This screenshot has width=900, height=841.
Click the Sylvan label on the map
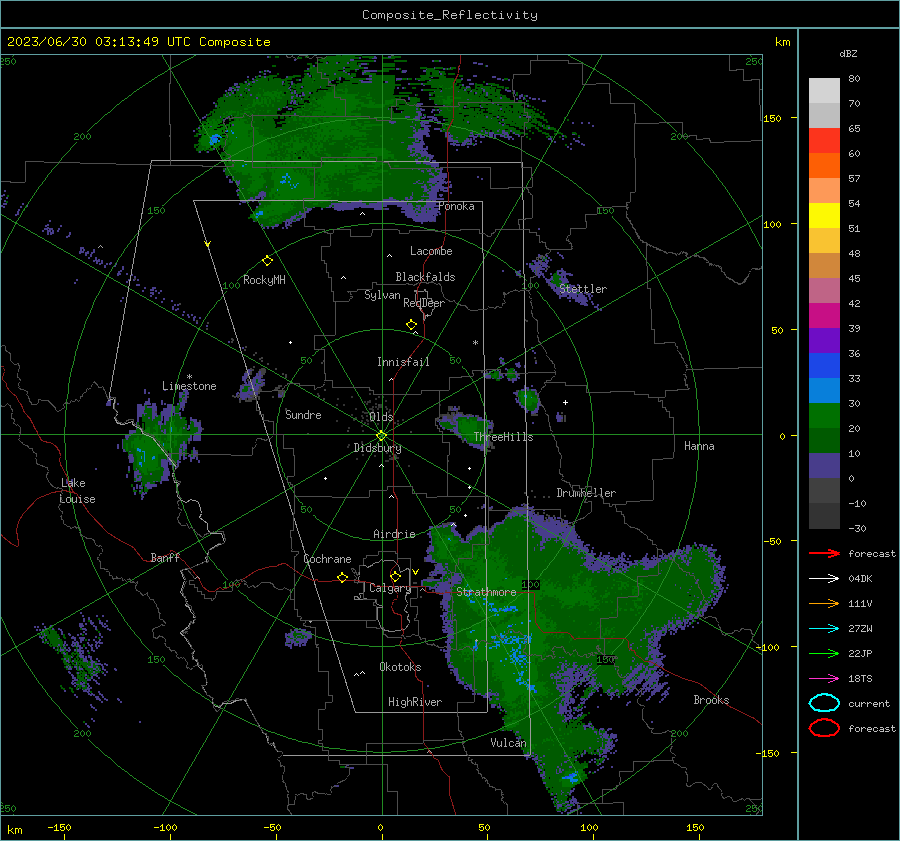[x=382, y=295]
